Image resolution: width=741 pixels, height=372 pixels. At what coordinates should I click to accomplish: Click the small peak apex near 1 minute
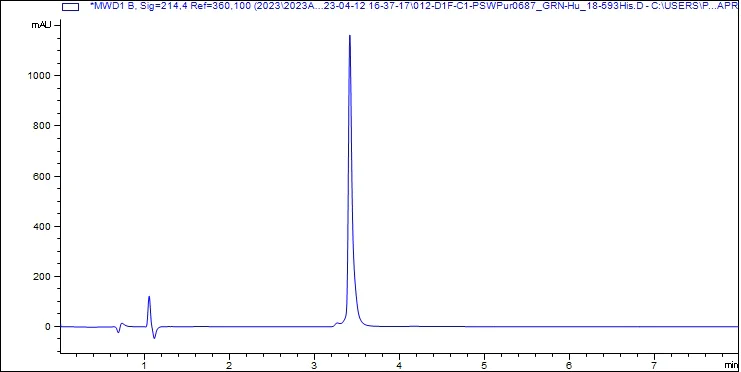[149, 297]
